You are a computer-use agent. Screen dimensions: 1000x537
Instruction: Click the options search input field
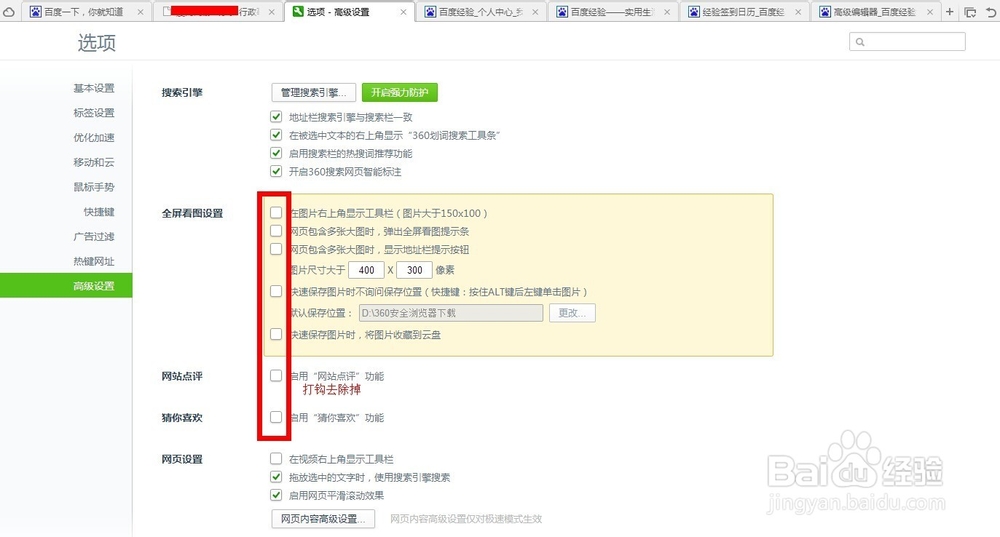(908, 42)
